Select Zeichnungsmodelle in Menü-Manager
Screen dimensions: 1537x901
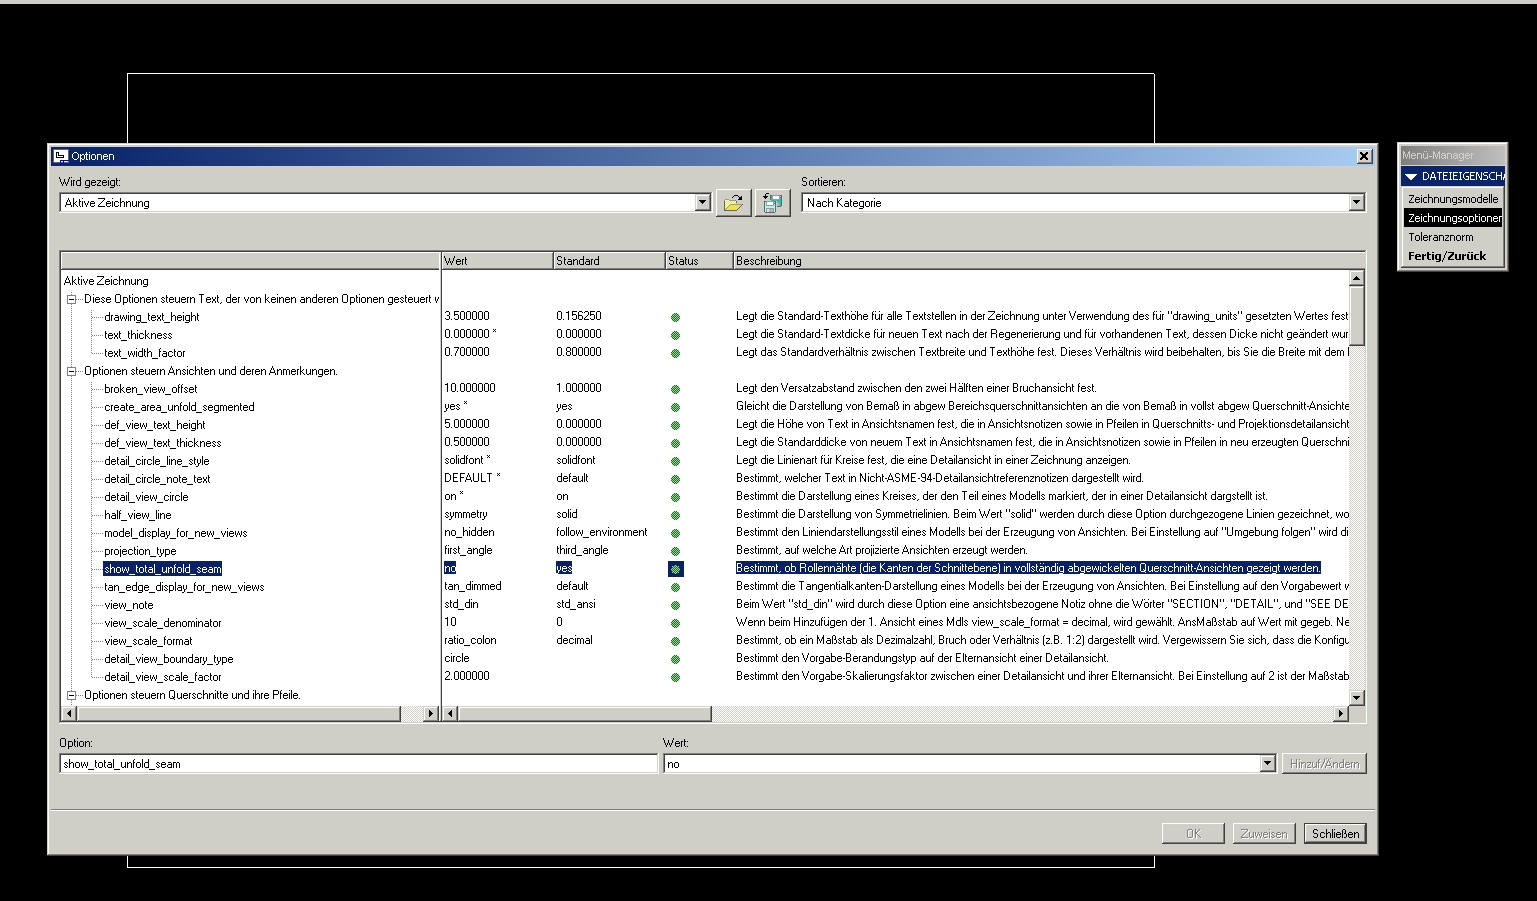(x=1453, y=199)
